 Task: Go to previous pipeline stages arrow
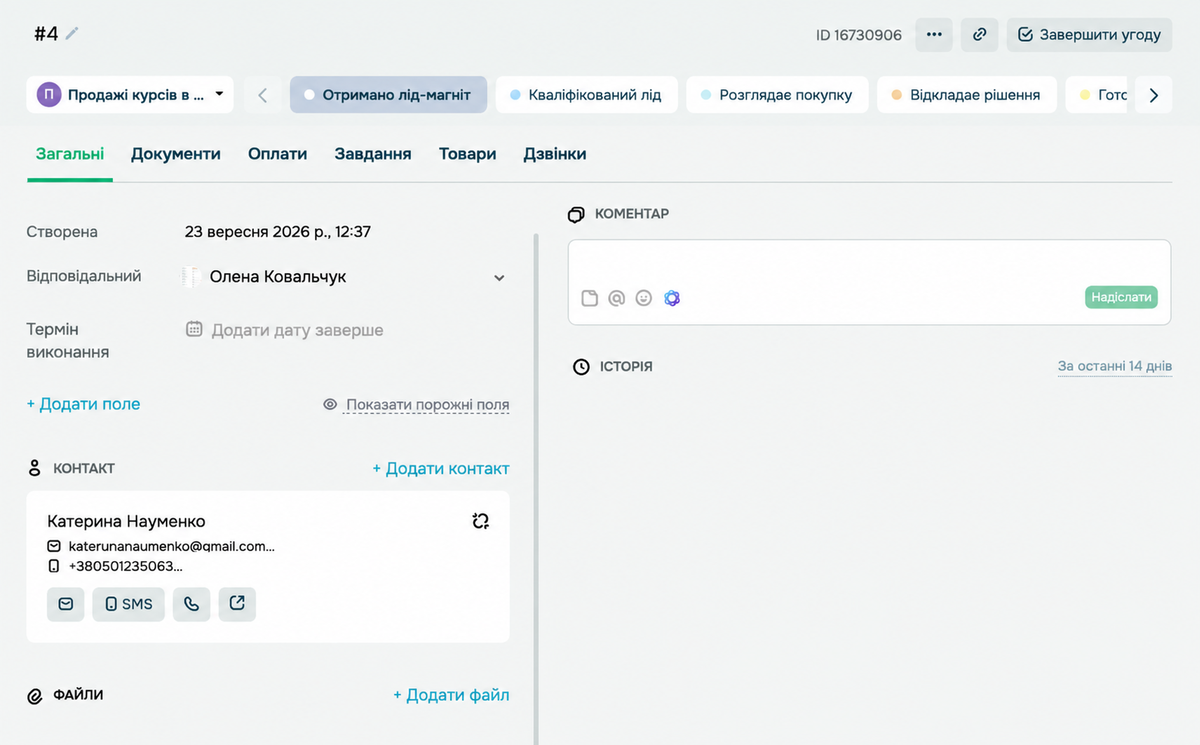[262, 95]
